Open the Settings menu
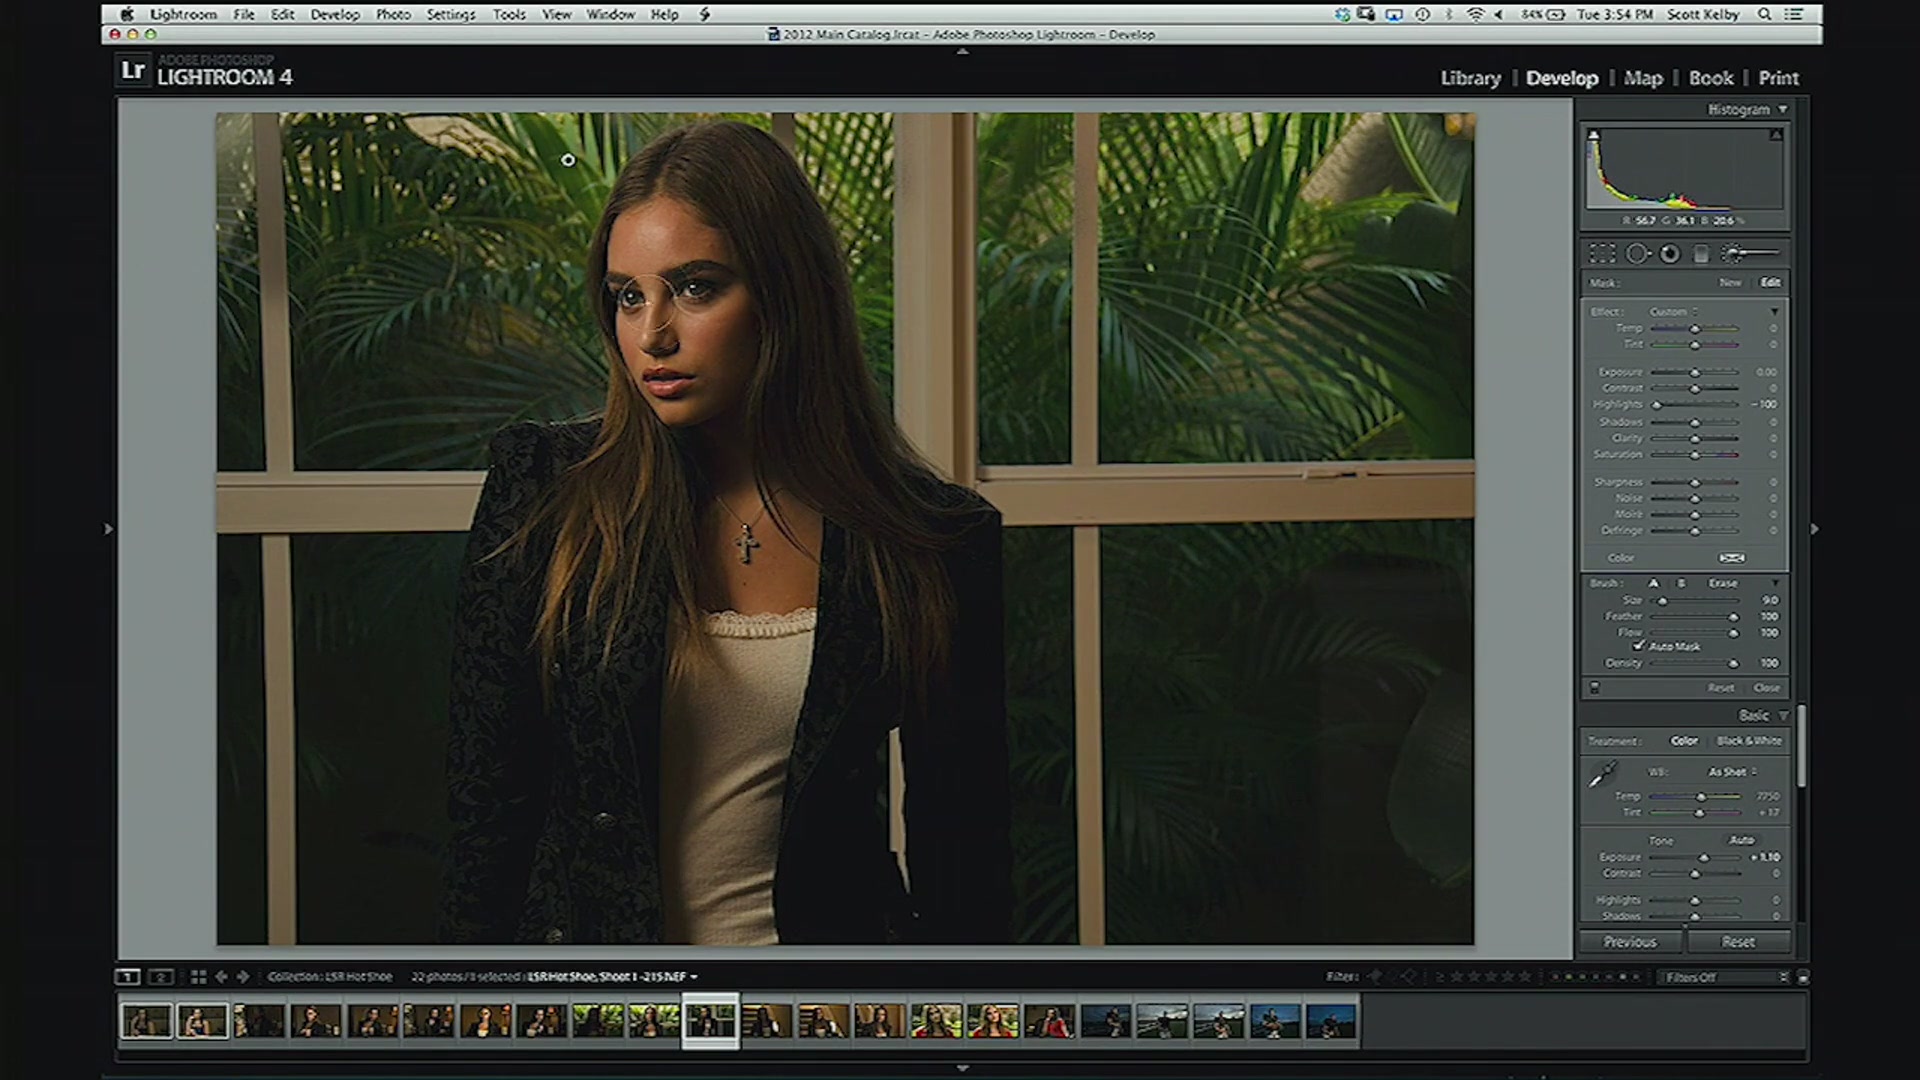 tap(451, 15)
